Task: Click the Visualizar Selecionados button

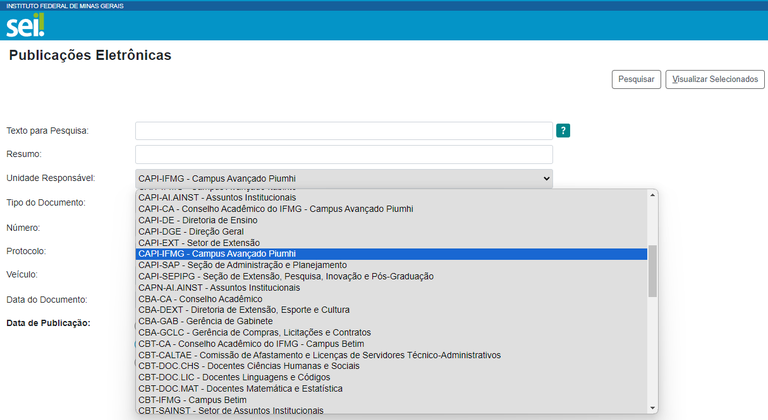Action: [715, 80]
